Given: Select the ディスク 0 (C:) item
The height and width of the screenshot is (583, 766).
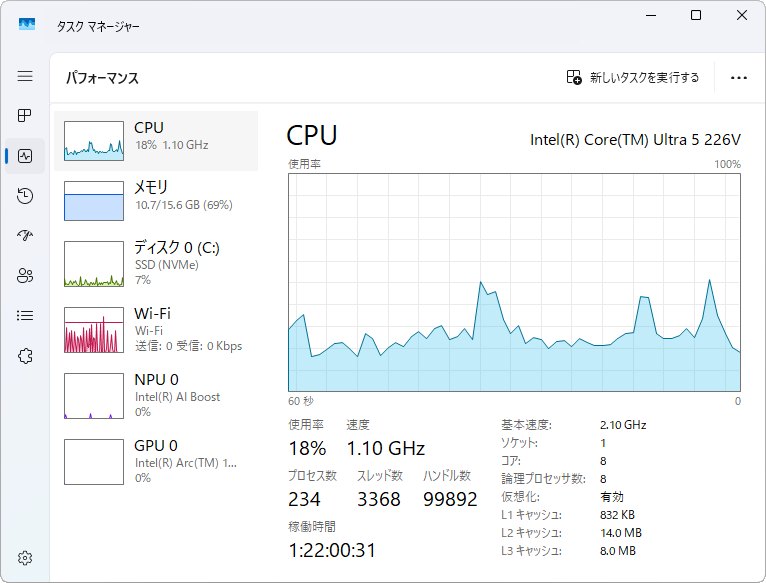Looking at the screenshot, I should [x=156, y=264].
